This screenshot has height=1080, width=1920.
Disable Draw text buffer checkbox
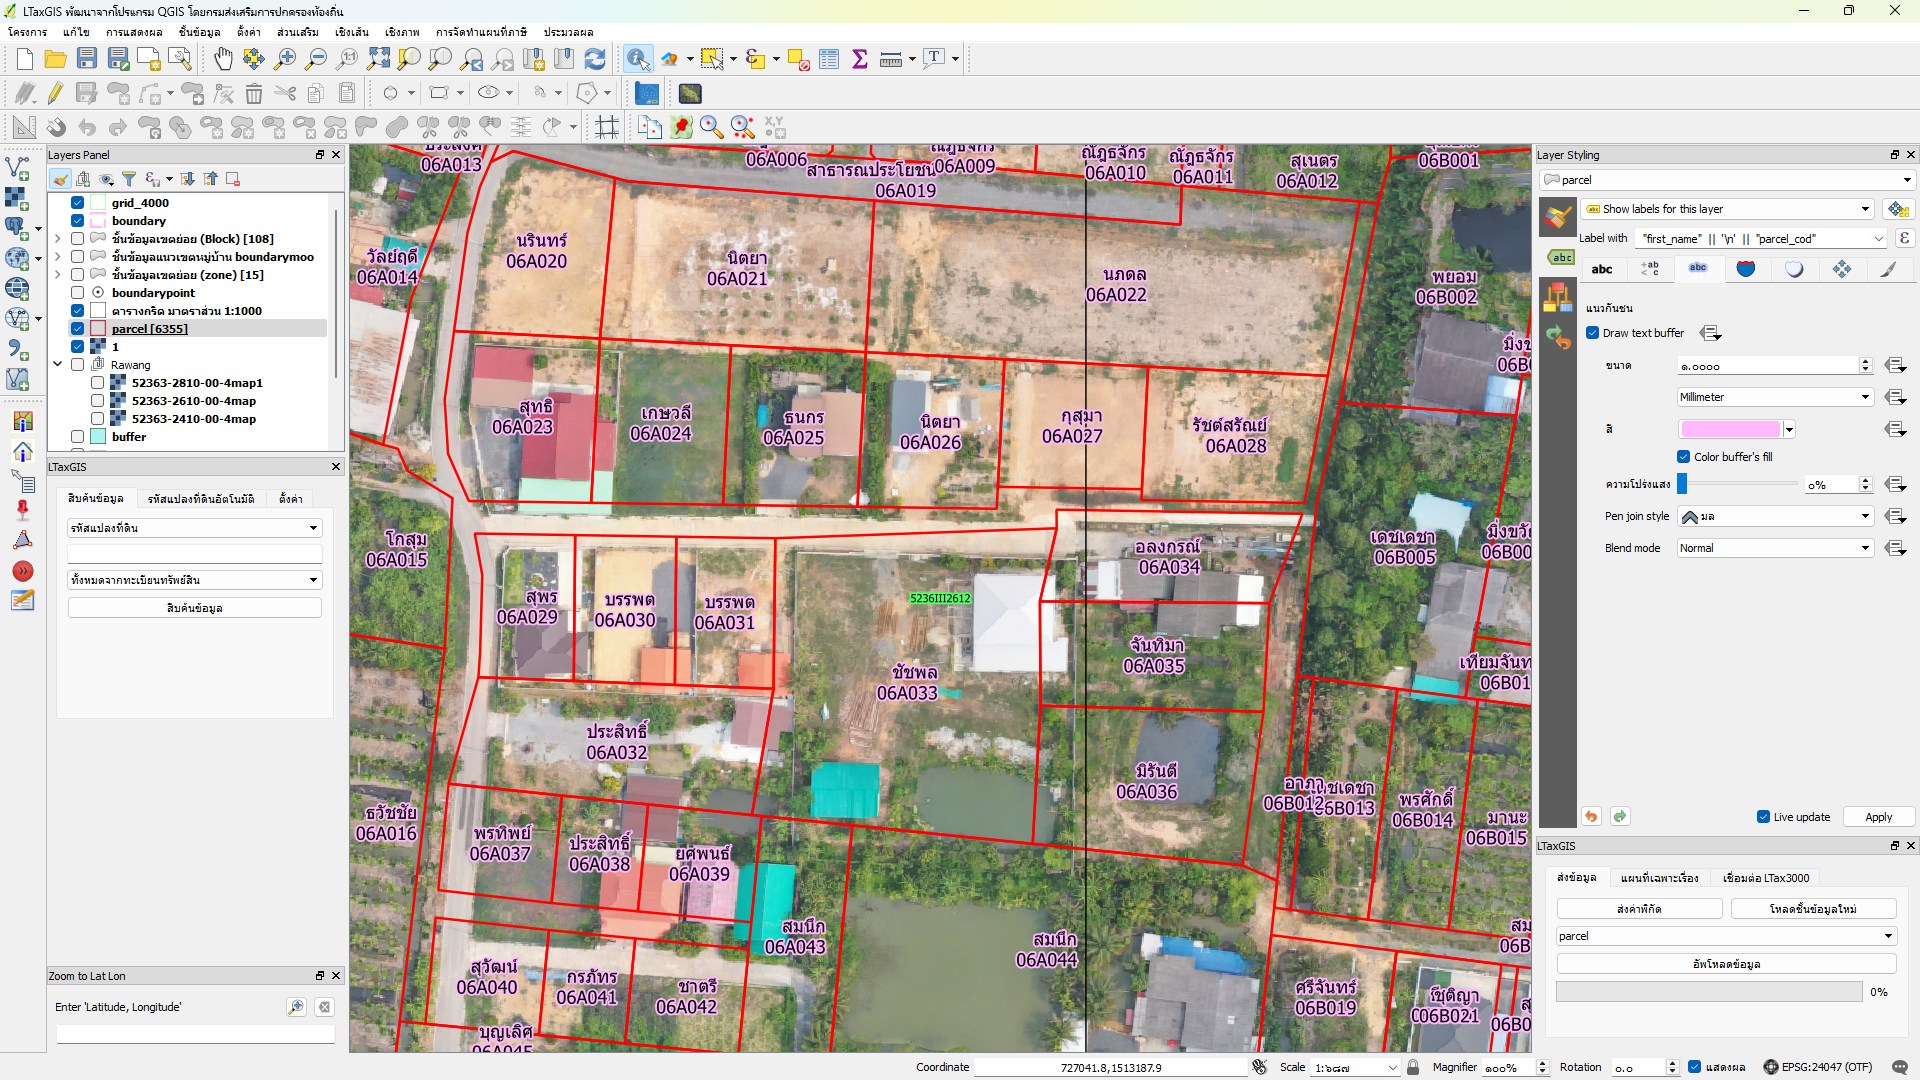pyautogui.click(x=1593, y=333)
